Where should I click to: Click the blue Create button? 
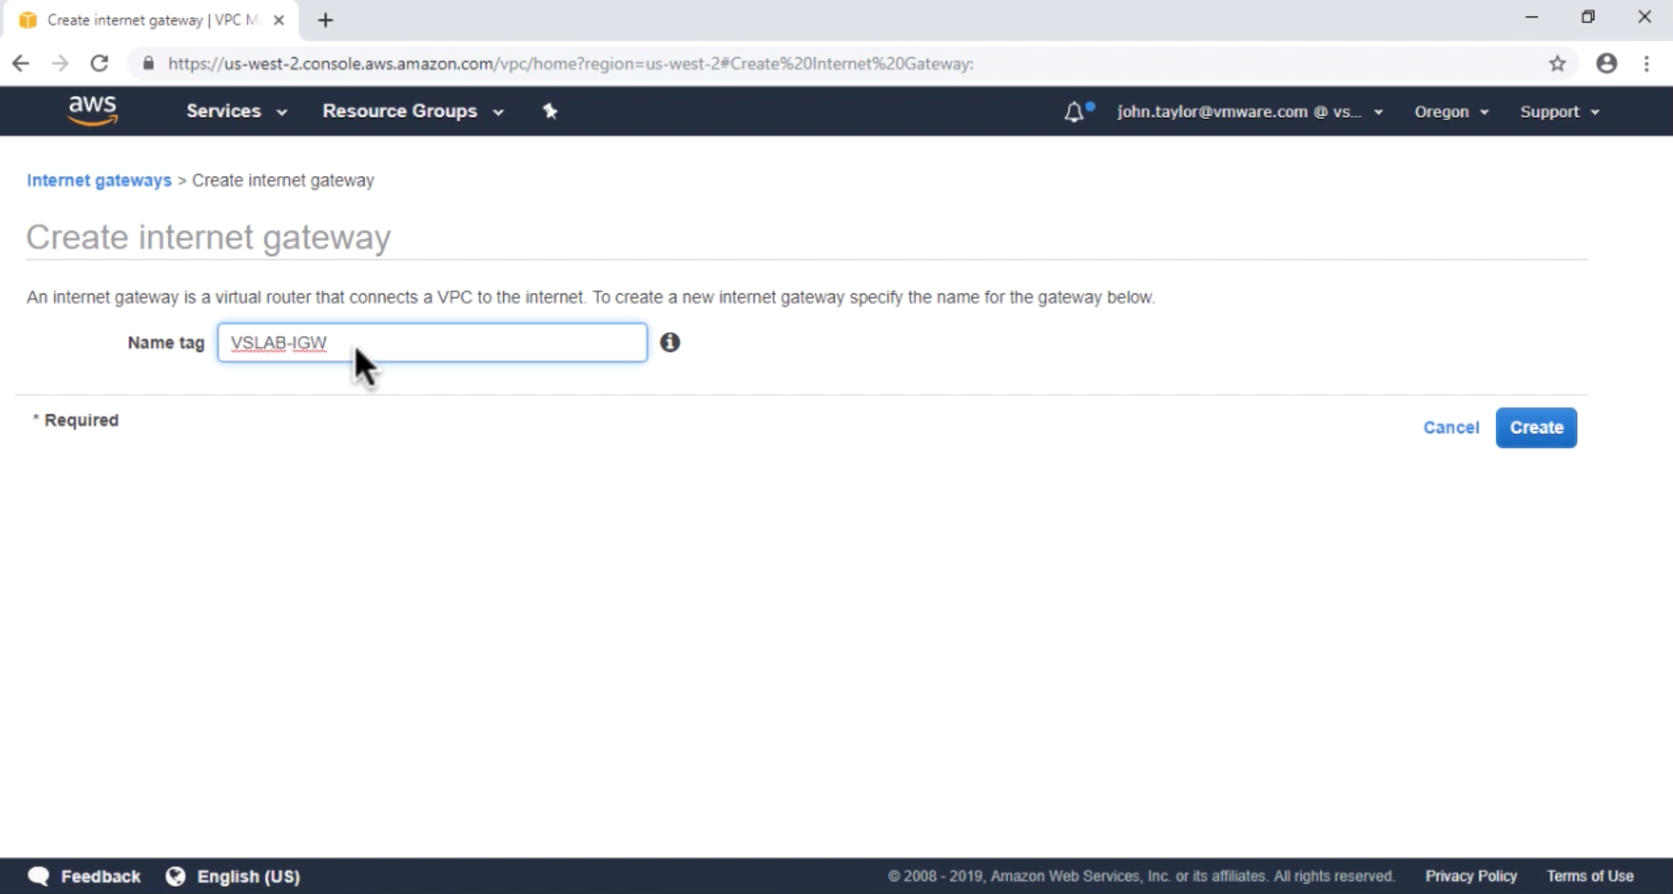(x=1536, y=427)
